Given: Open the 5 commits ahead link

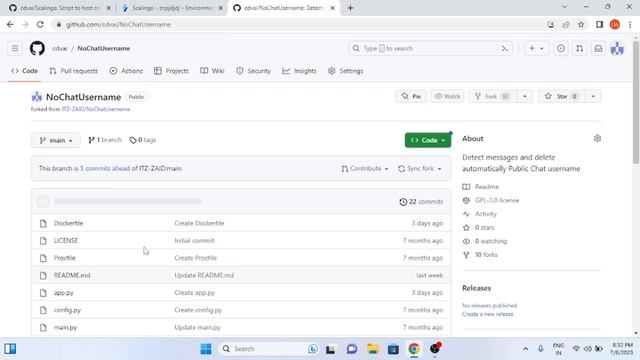Looking at the screenshot, I should tap(105, 169).
